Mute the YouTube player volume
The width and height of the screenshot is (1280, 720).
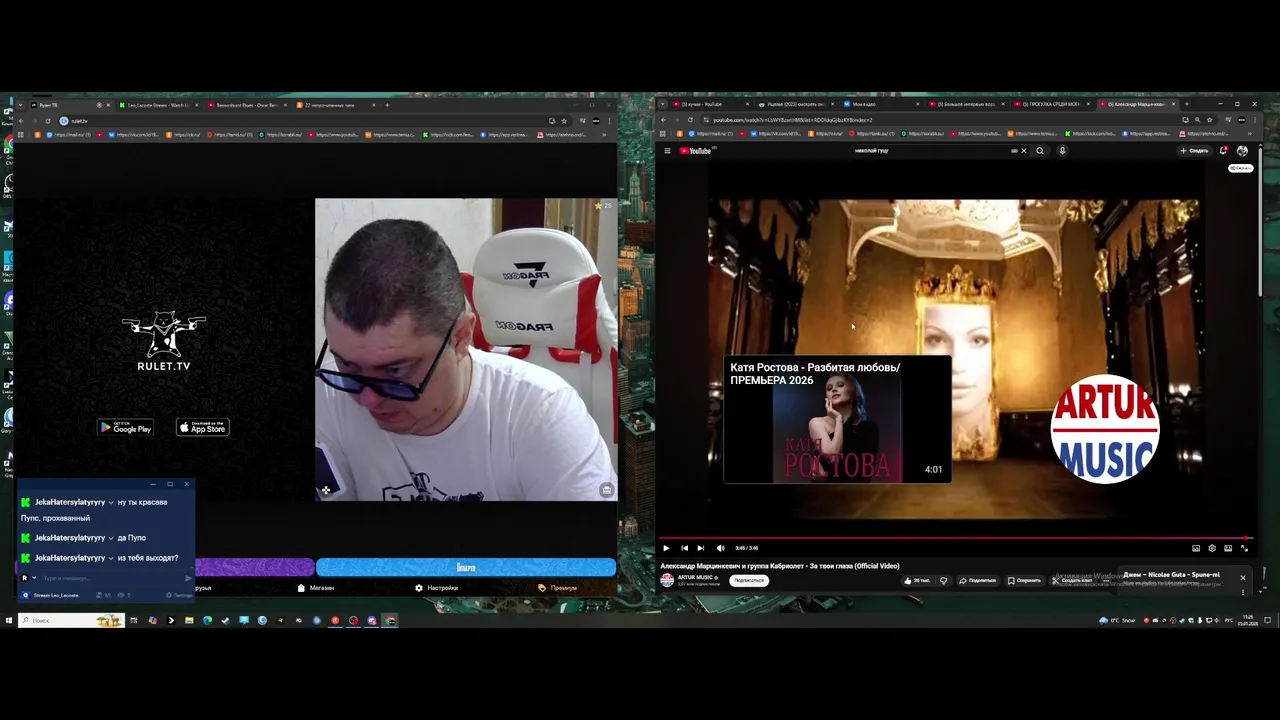[720, 548]
